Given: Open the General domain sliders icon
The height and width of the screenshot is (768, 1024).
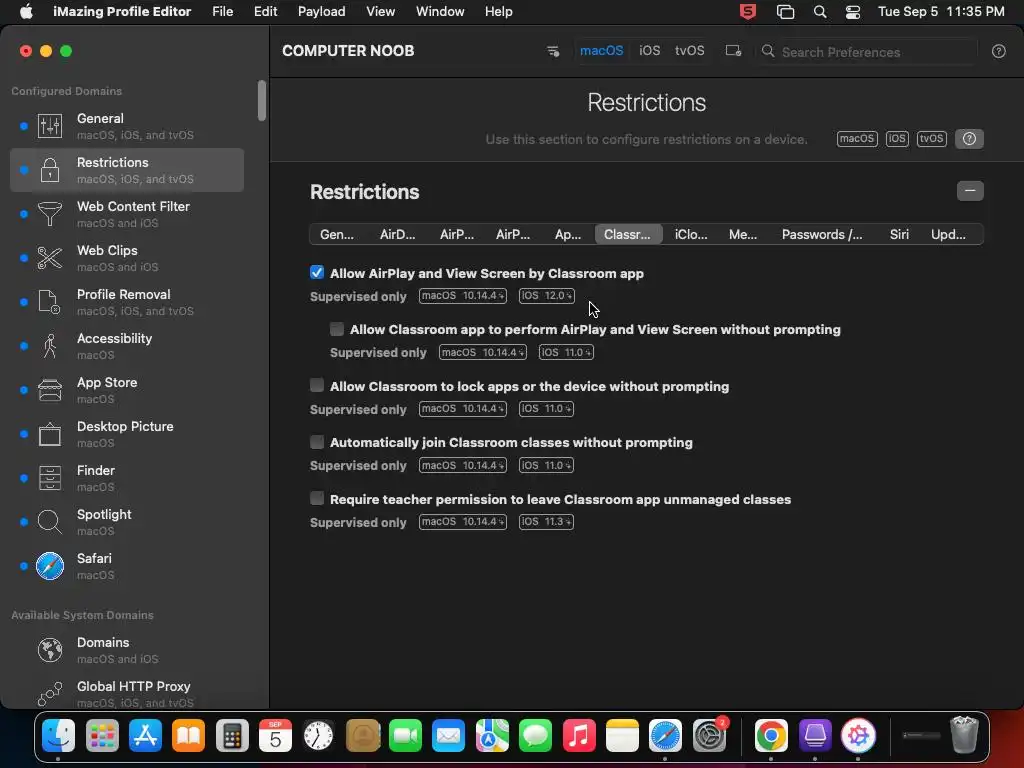Looking at the screenshot, I should [50, 125].
